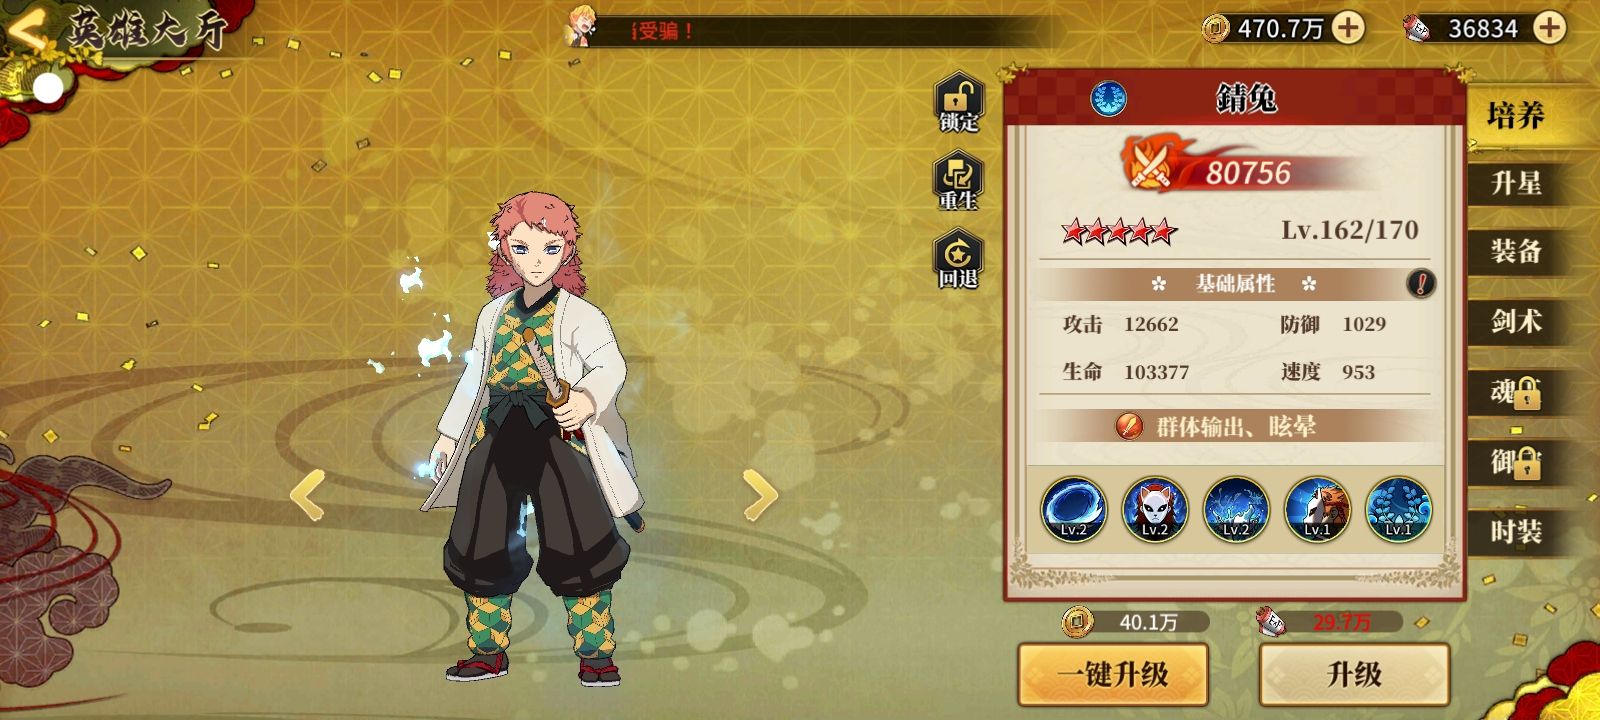The image size is (1600, 720).
Task: Tap the water element badge beside 錆兔
Action: coord(1108,99)
